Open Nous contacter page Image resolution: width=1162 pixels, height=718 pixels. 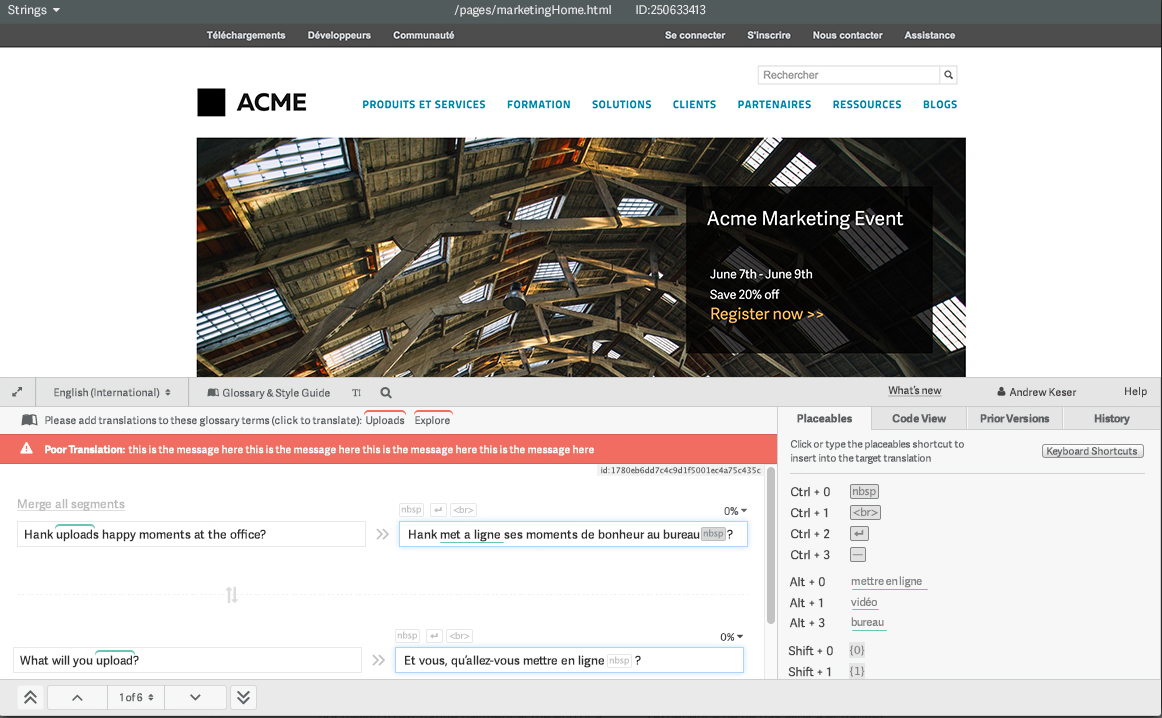pos(847,35)
